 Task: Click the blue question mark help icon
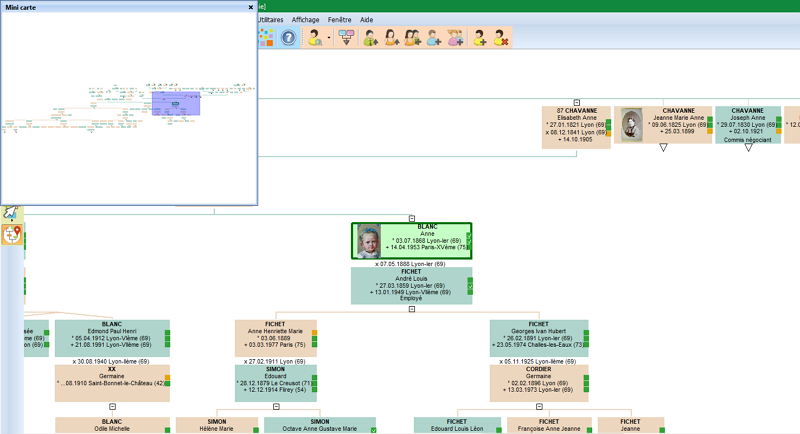pos(288,38)
